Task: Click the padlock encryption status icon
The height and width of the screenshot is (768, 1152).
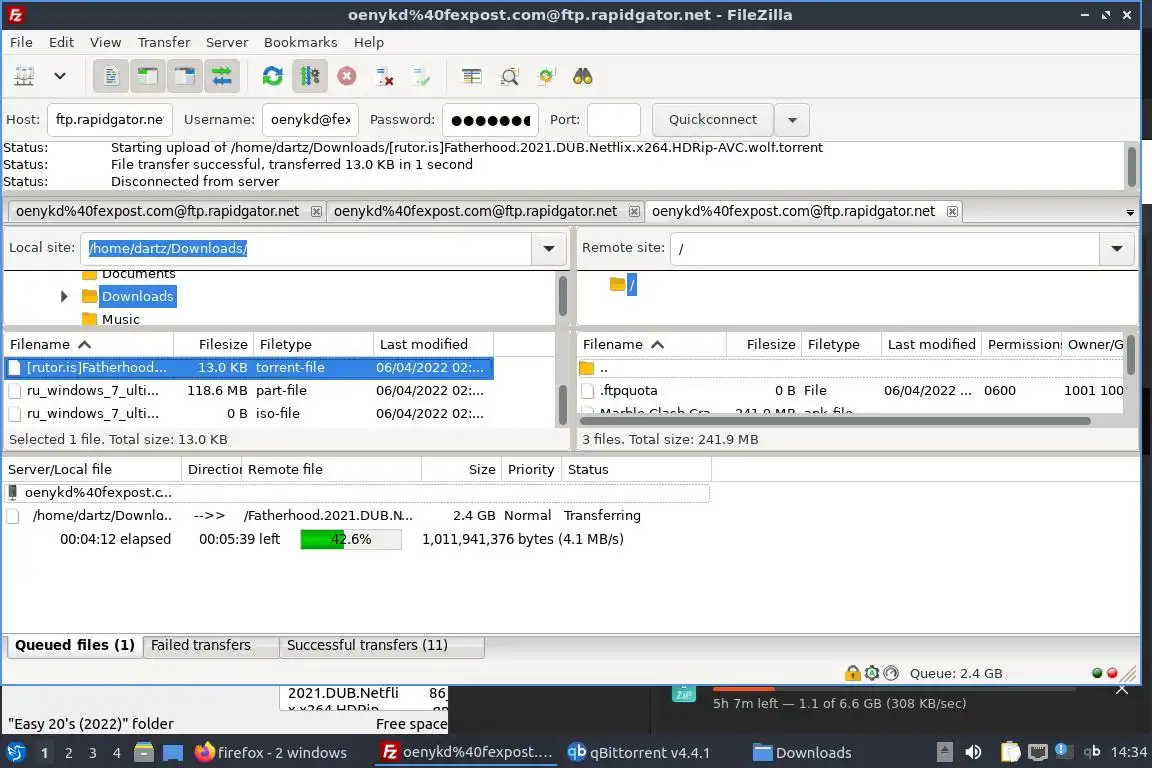Action: [x=852, y=672]
